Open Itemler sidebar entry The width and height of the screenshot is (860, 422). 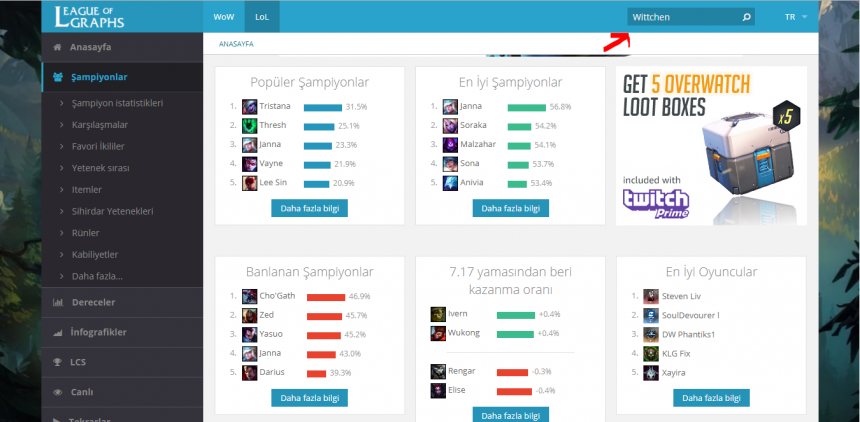pos(87,190)
